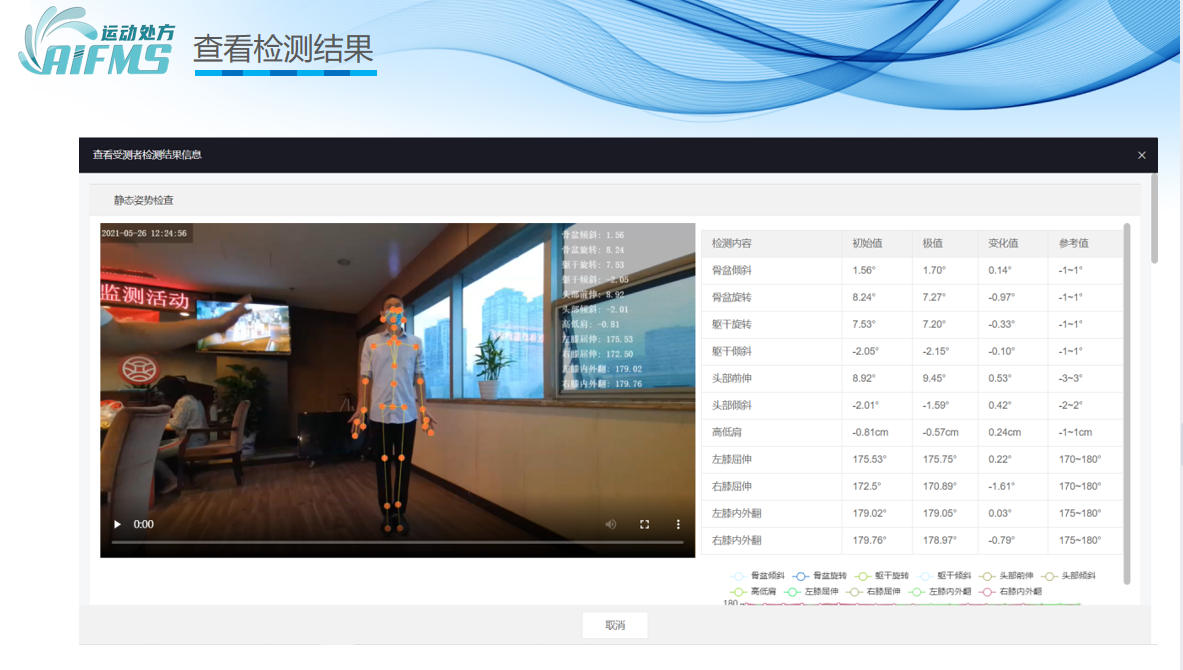Select the 静态姿势检查 section header

click(x=144, y=200)
